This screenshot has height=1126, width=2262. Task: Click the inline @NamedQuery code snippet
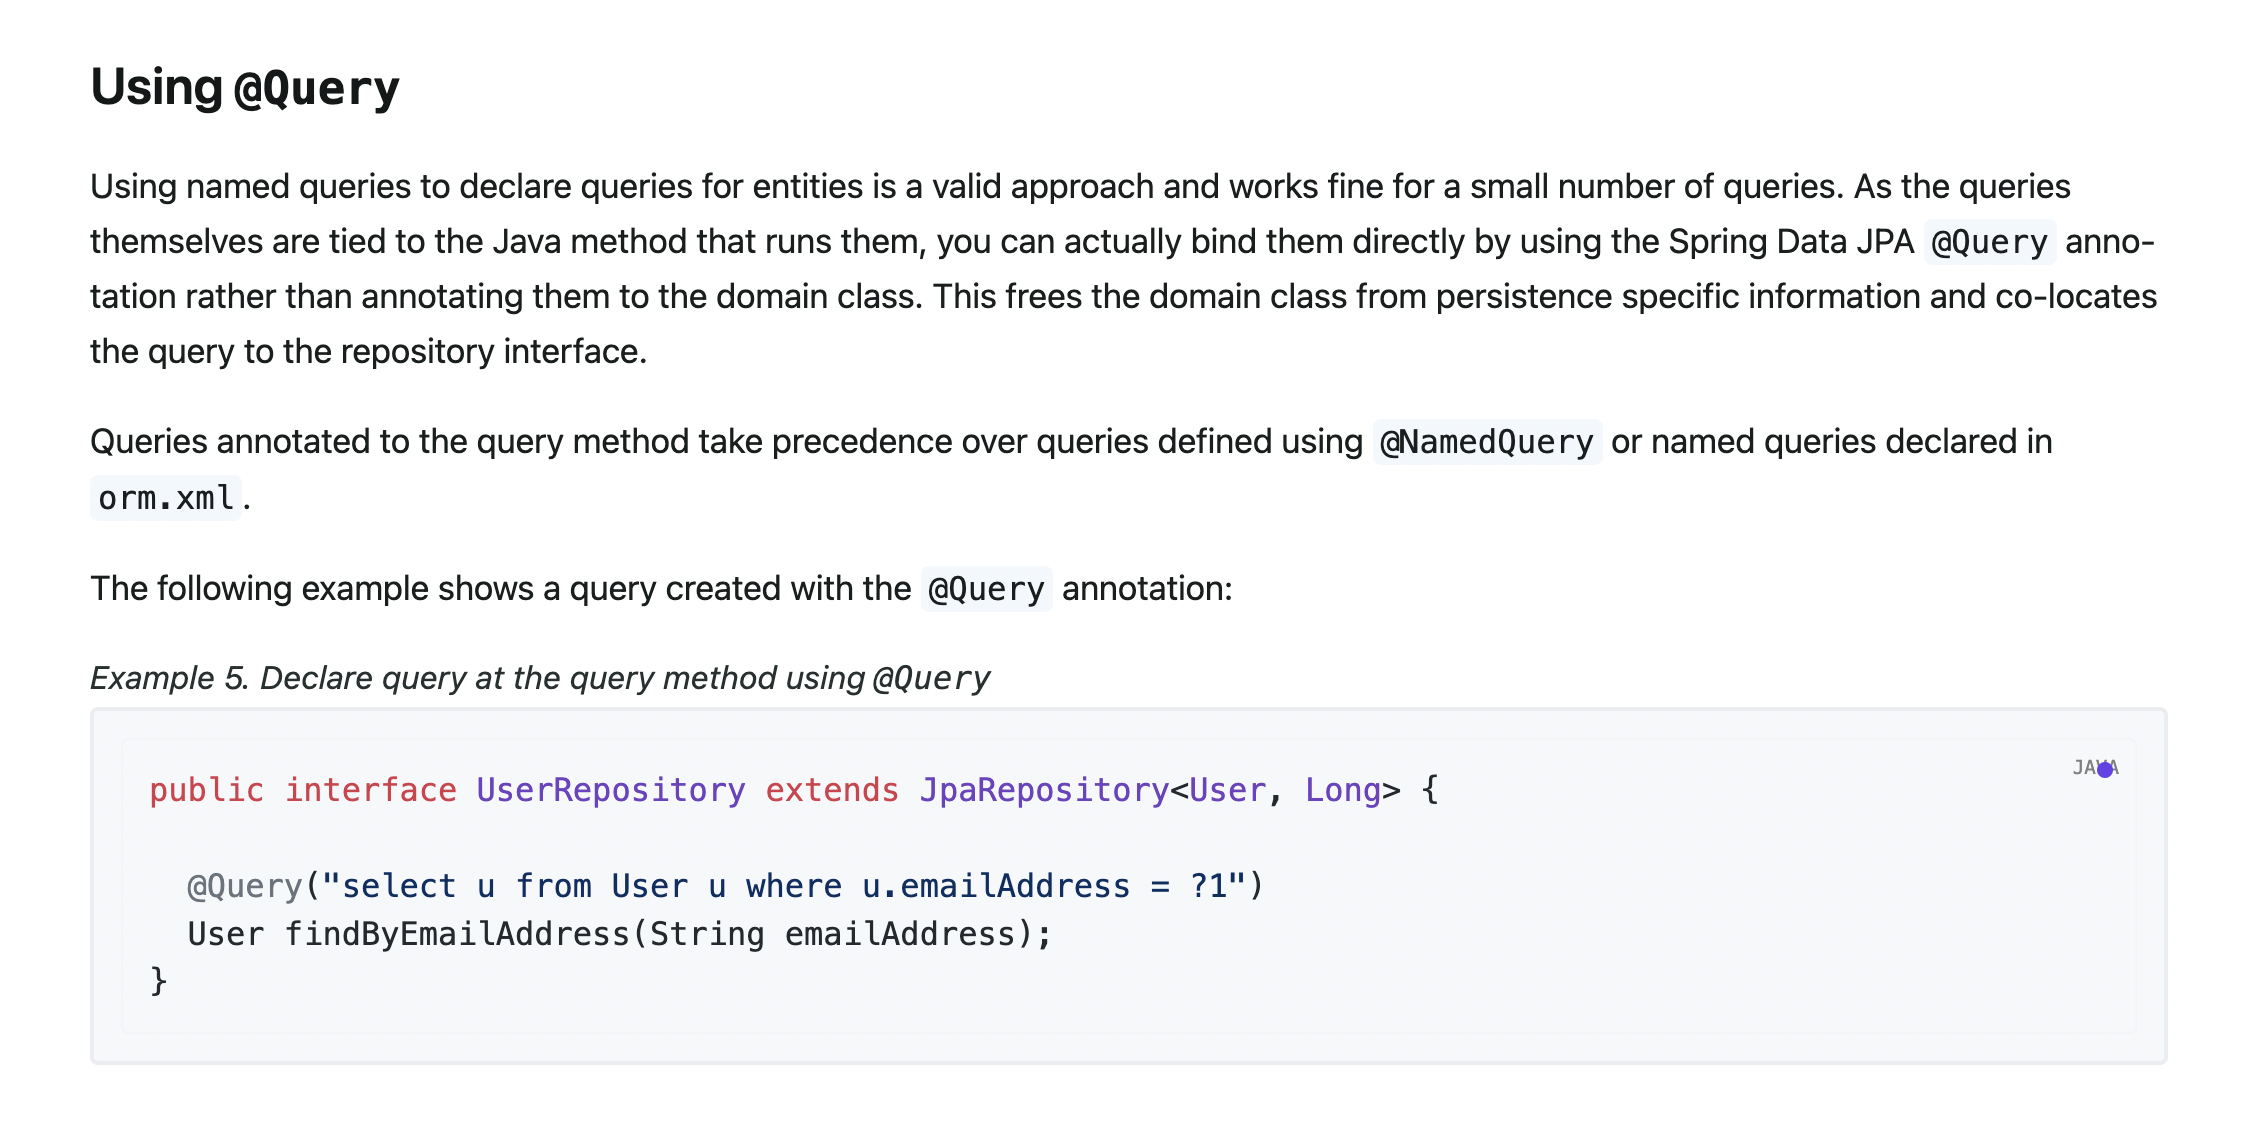(x=1487, y=442)
